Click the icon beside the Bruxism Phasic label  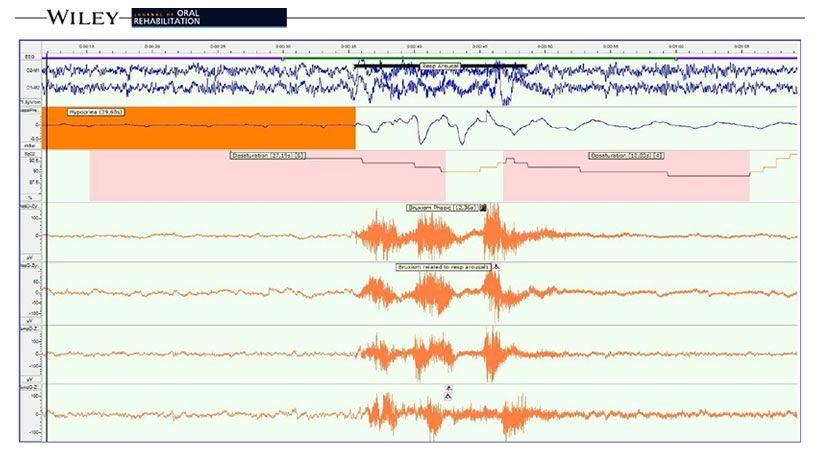pos(484,208)
